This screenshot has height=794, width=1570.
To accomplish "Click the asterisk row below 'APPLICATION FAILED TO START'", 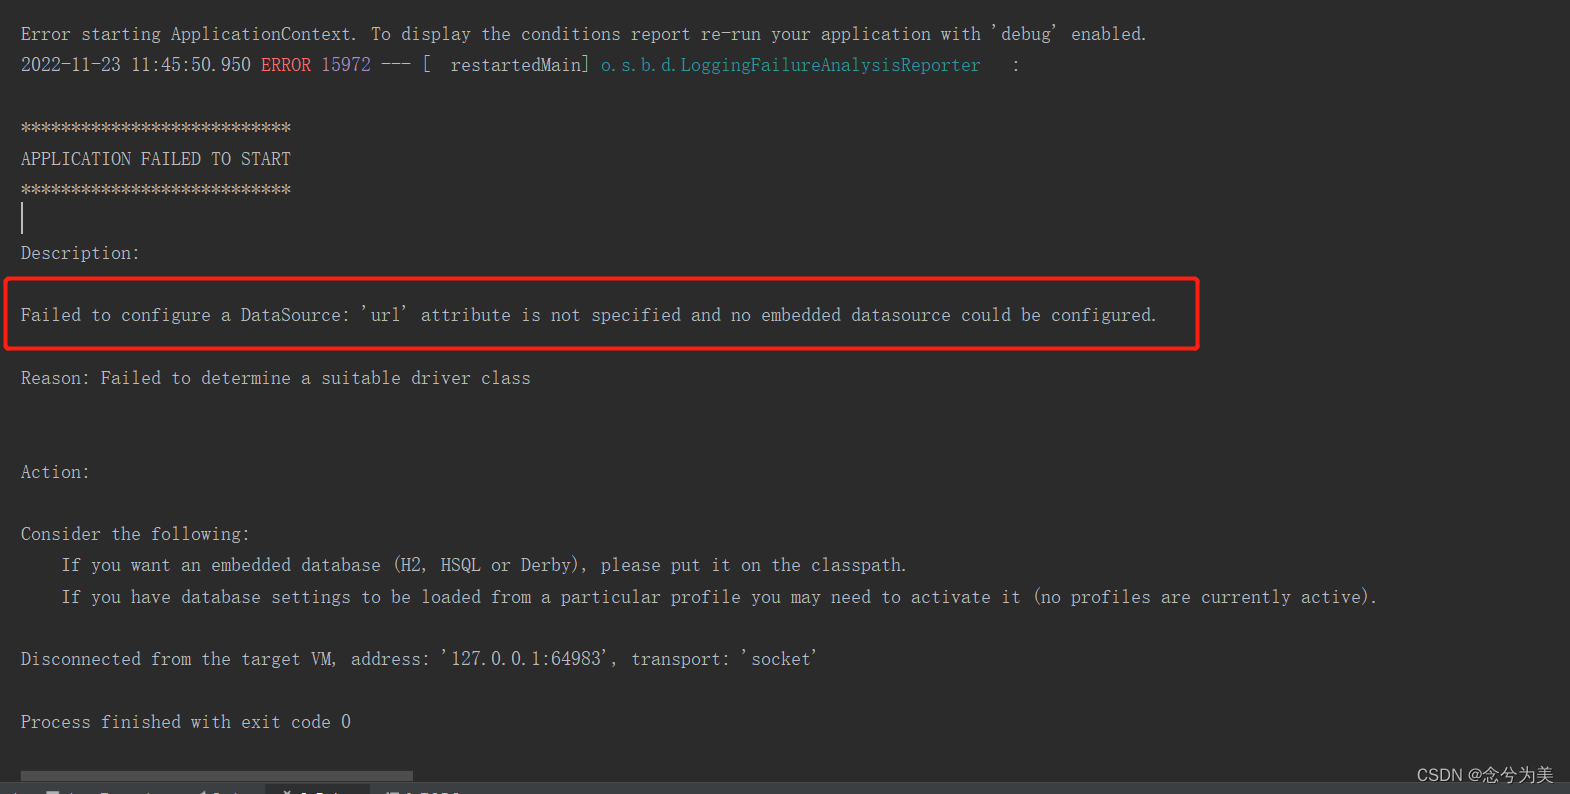I will 156,190.
